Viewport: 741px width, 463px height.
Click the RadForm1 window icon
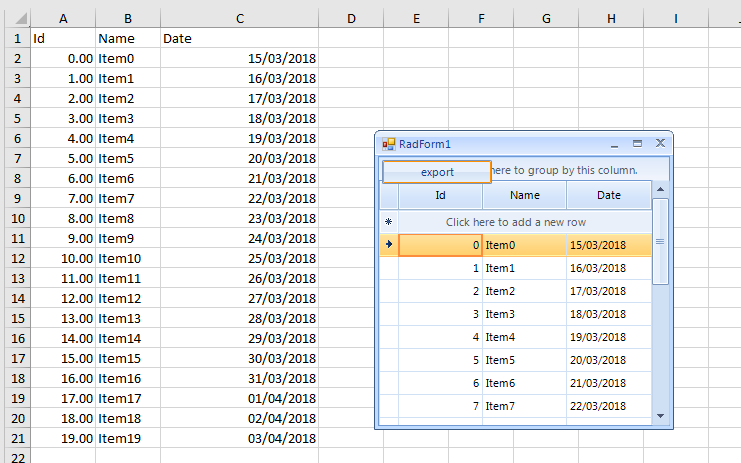(x=388, y=144)
